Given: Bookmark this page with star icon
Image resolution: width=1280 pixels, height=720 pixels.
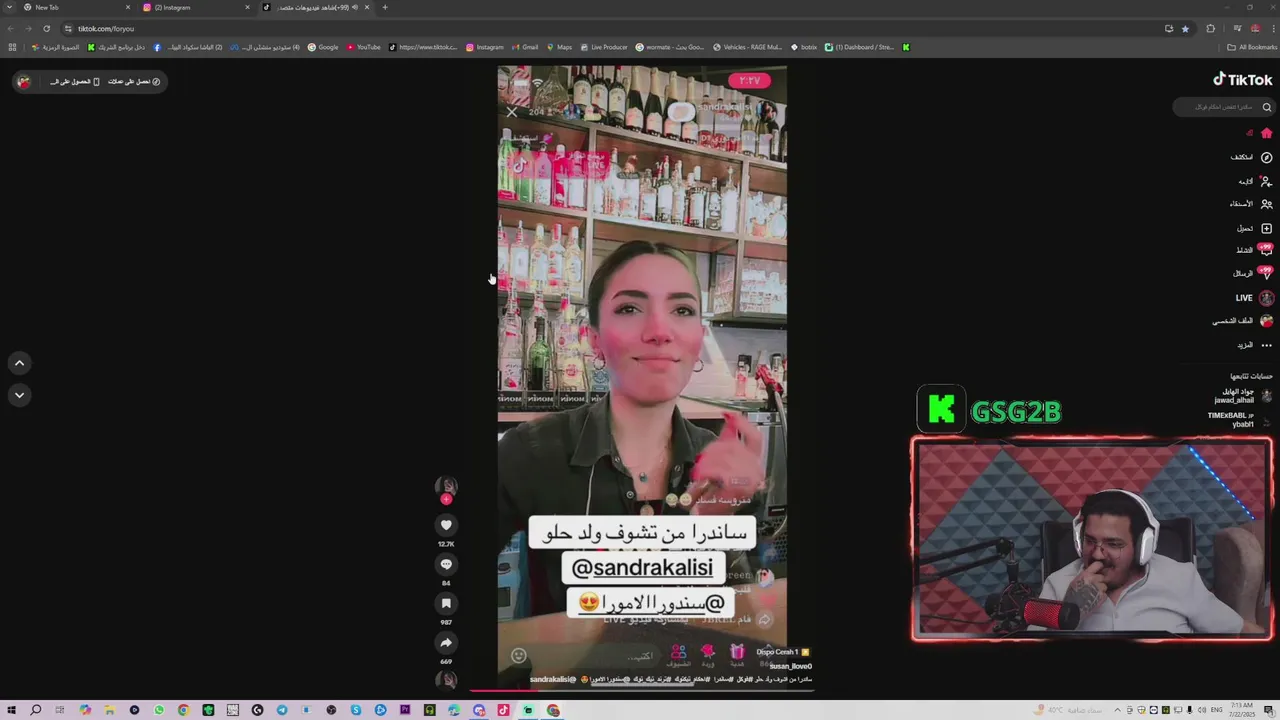Looking at the screenshot, I should click(1185, 29).
